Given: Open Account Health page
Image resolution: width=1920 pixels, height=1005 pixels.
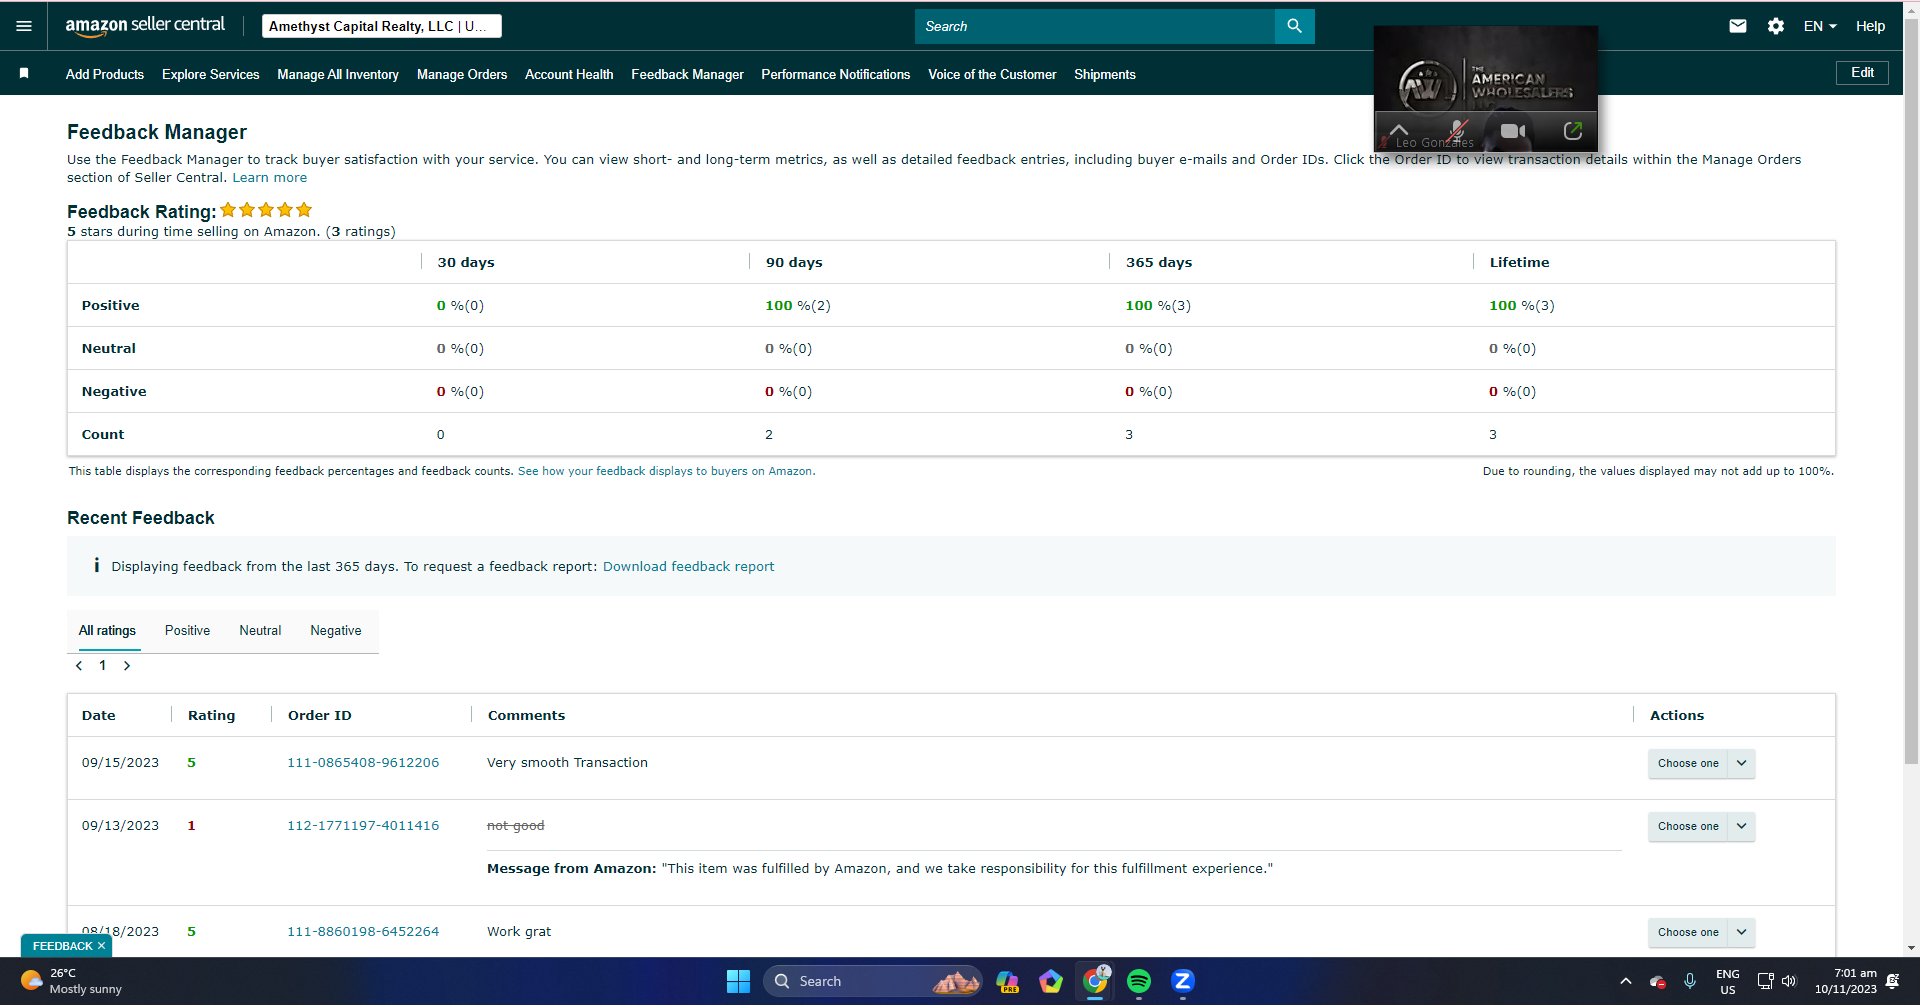Looking at the screenshot, I should click(x=569, y=74).
